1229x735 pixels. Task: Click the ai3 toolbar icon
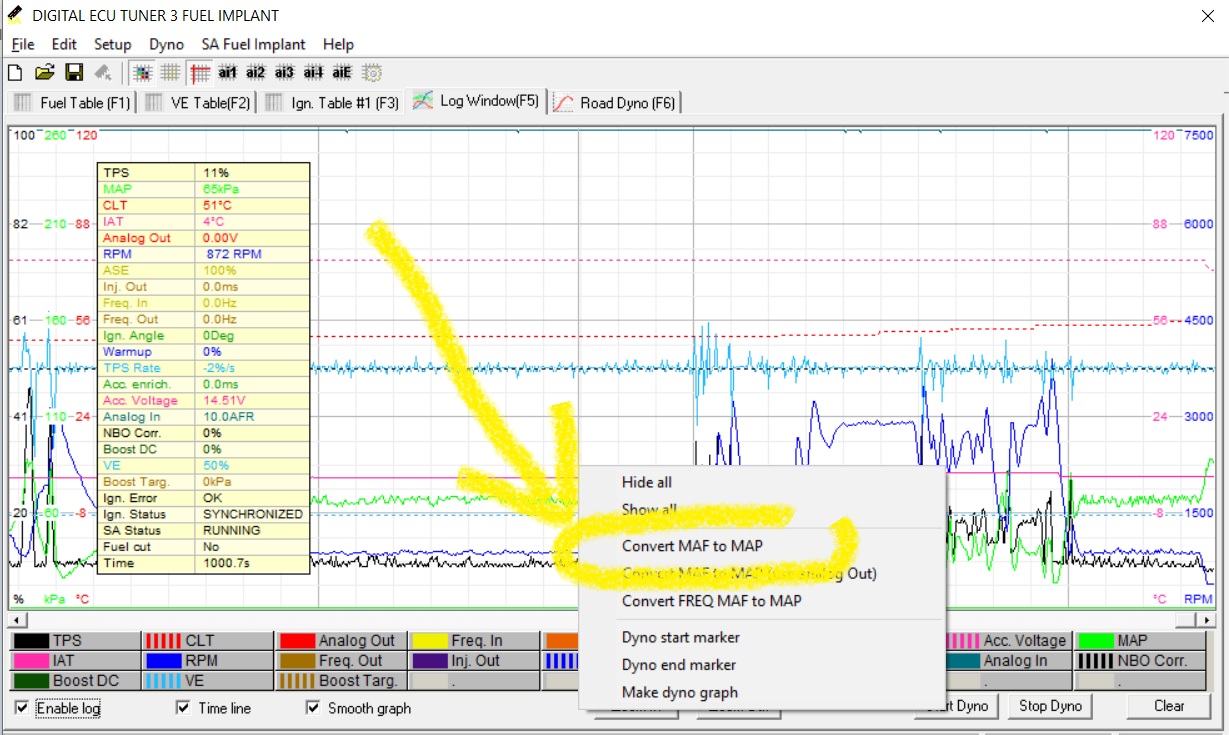pyautogui.click(x=285, y=72)
